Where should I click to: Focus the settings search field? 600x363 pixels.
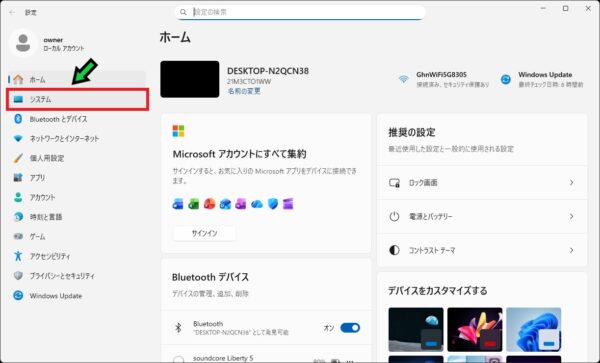click(x=300, y=12)
